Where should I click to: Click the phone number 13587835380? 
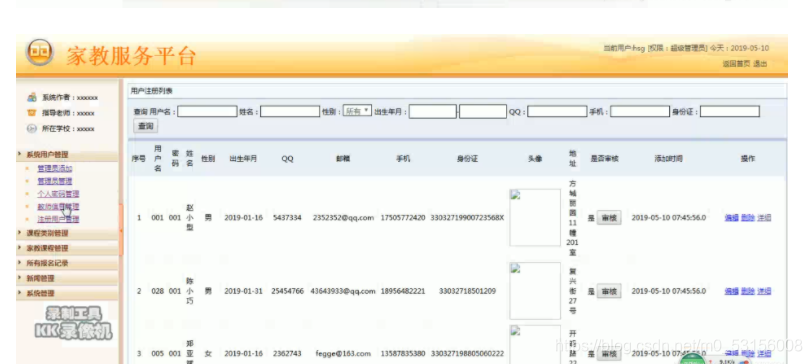click(x=403, y=354)
